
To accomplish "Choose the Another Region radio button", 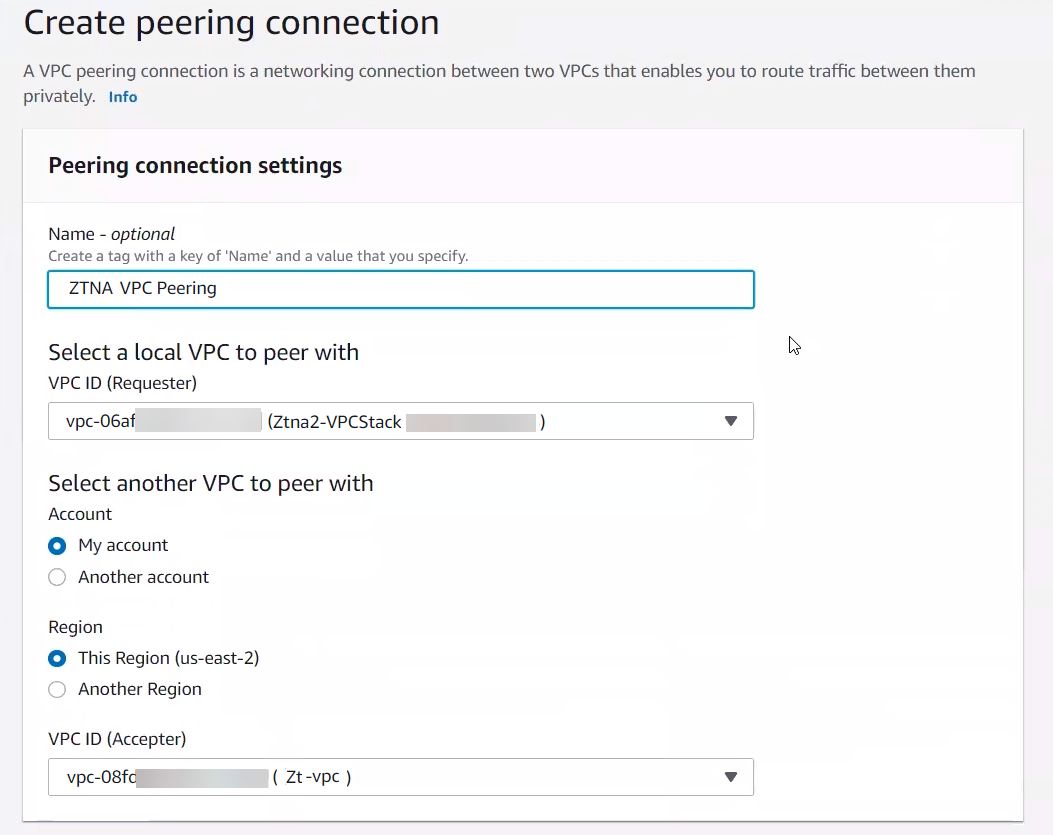I will (x=58, y=689).
